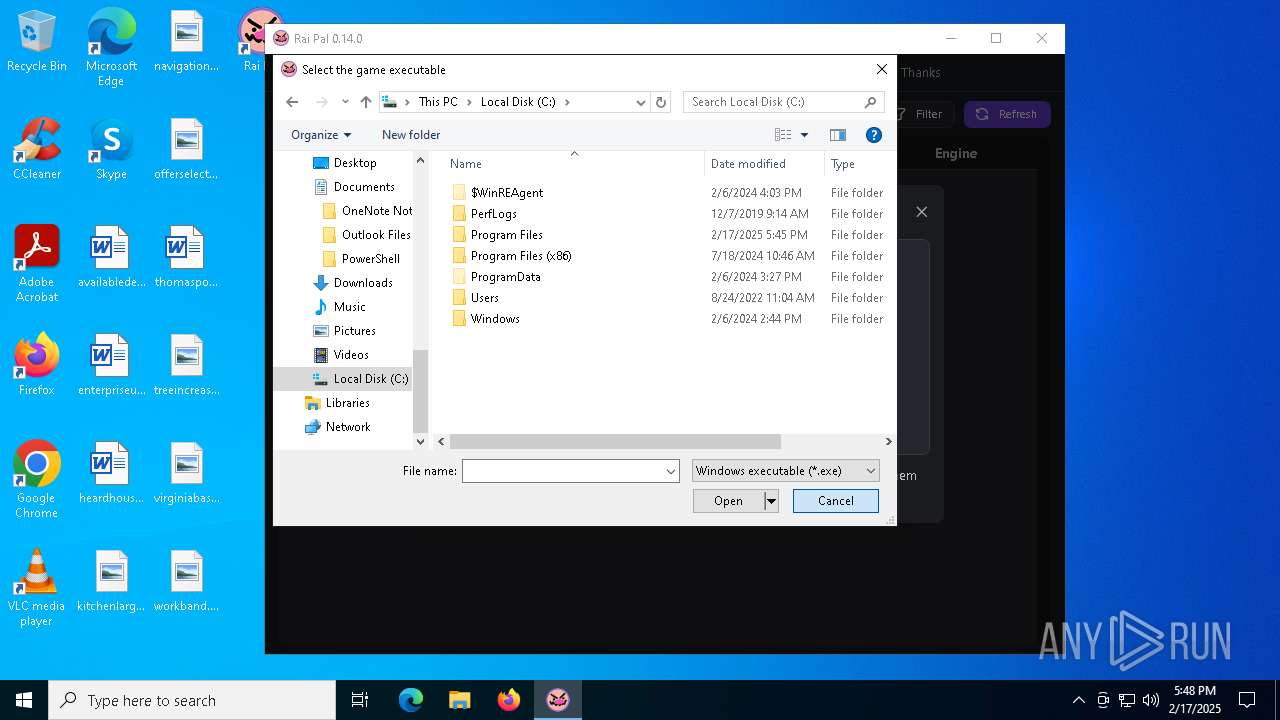Screen dimensions: 1280x720
Task: Click the File name input box
Action: pos(562,471)
